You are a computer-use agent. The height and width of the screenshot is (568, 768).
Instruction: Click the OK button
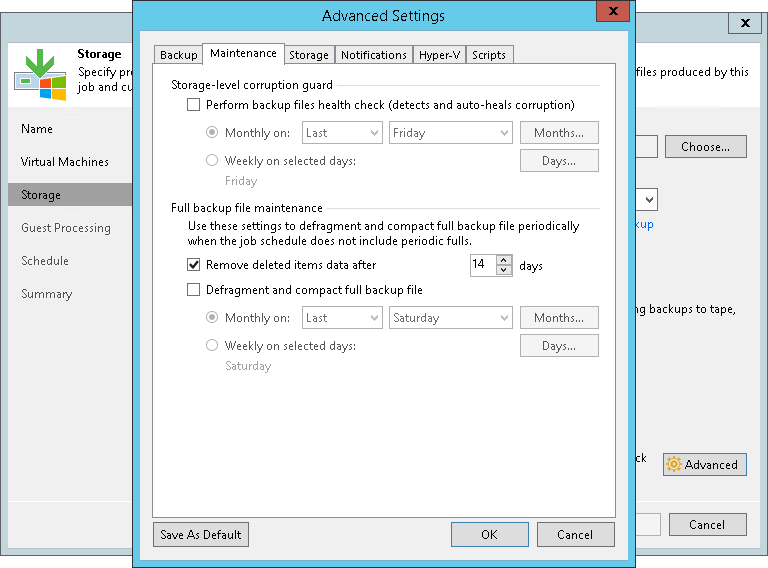pyautogui.click(x=489, y=535)
